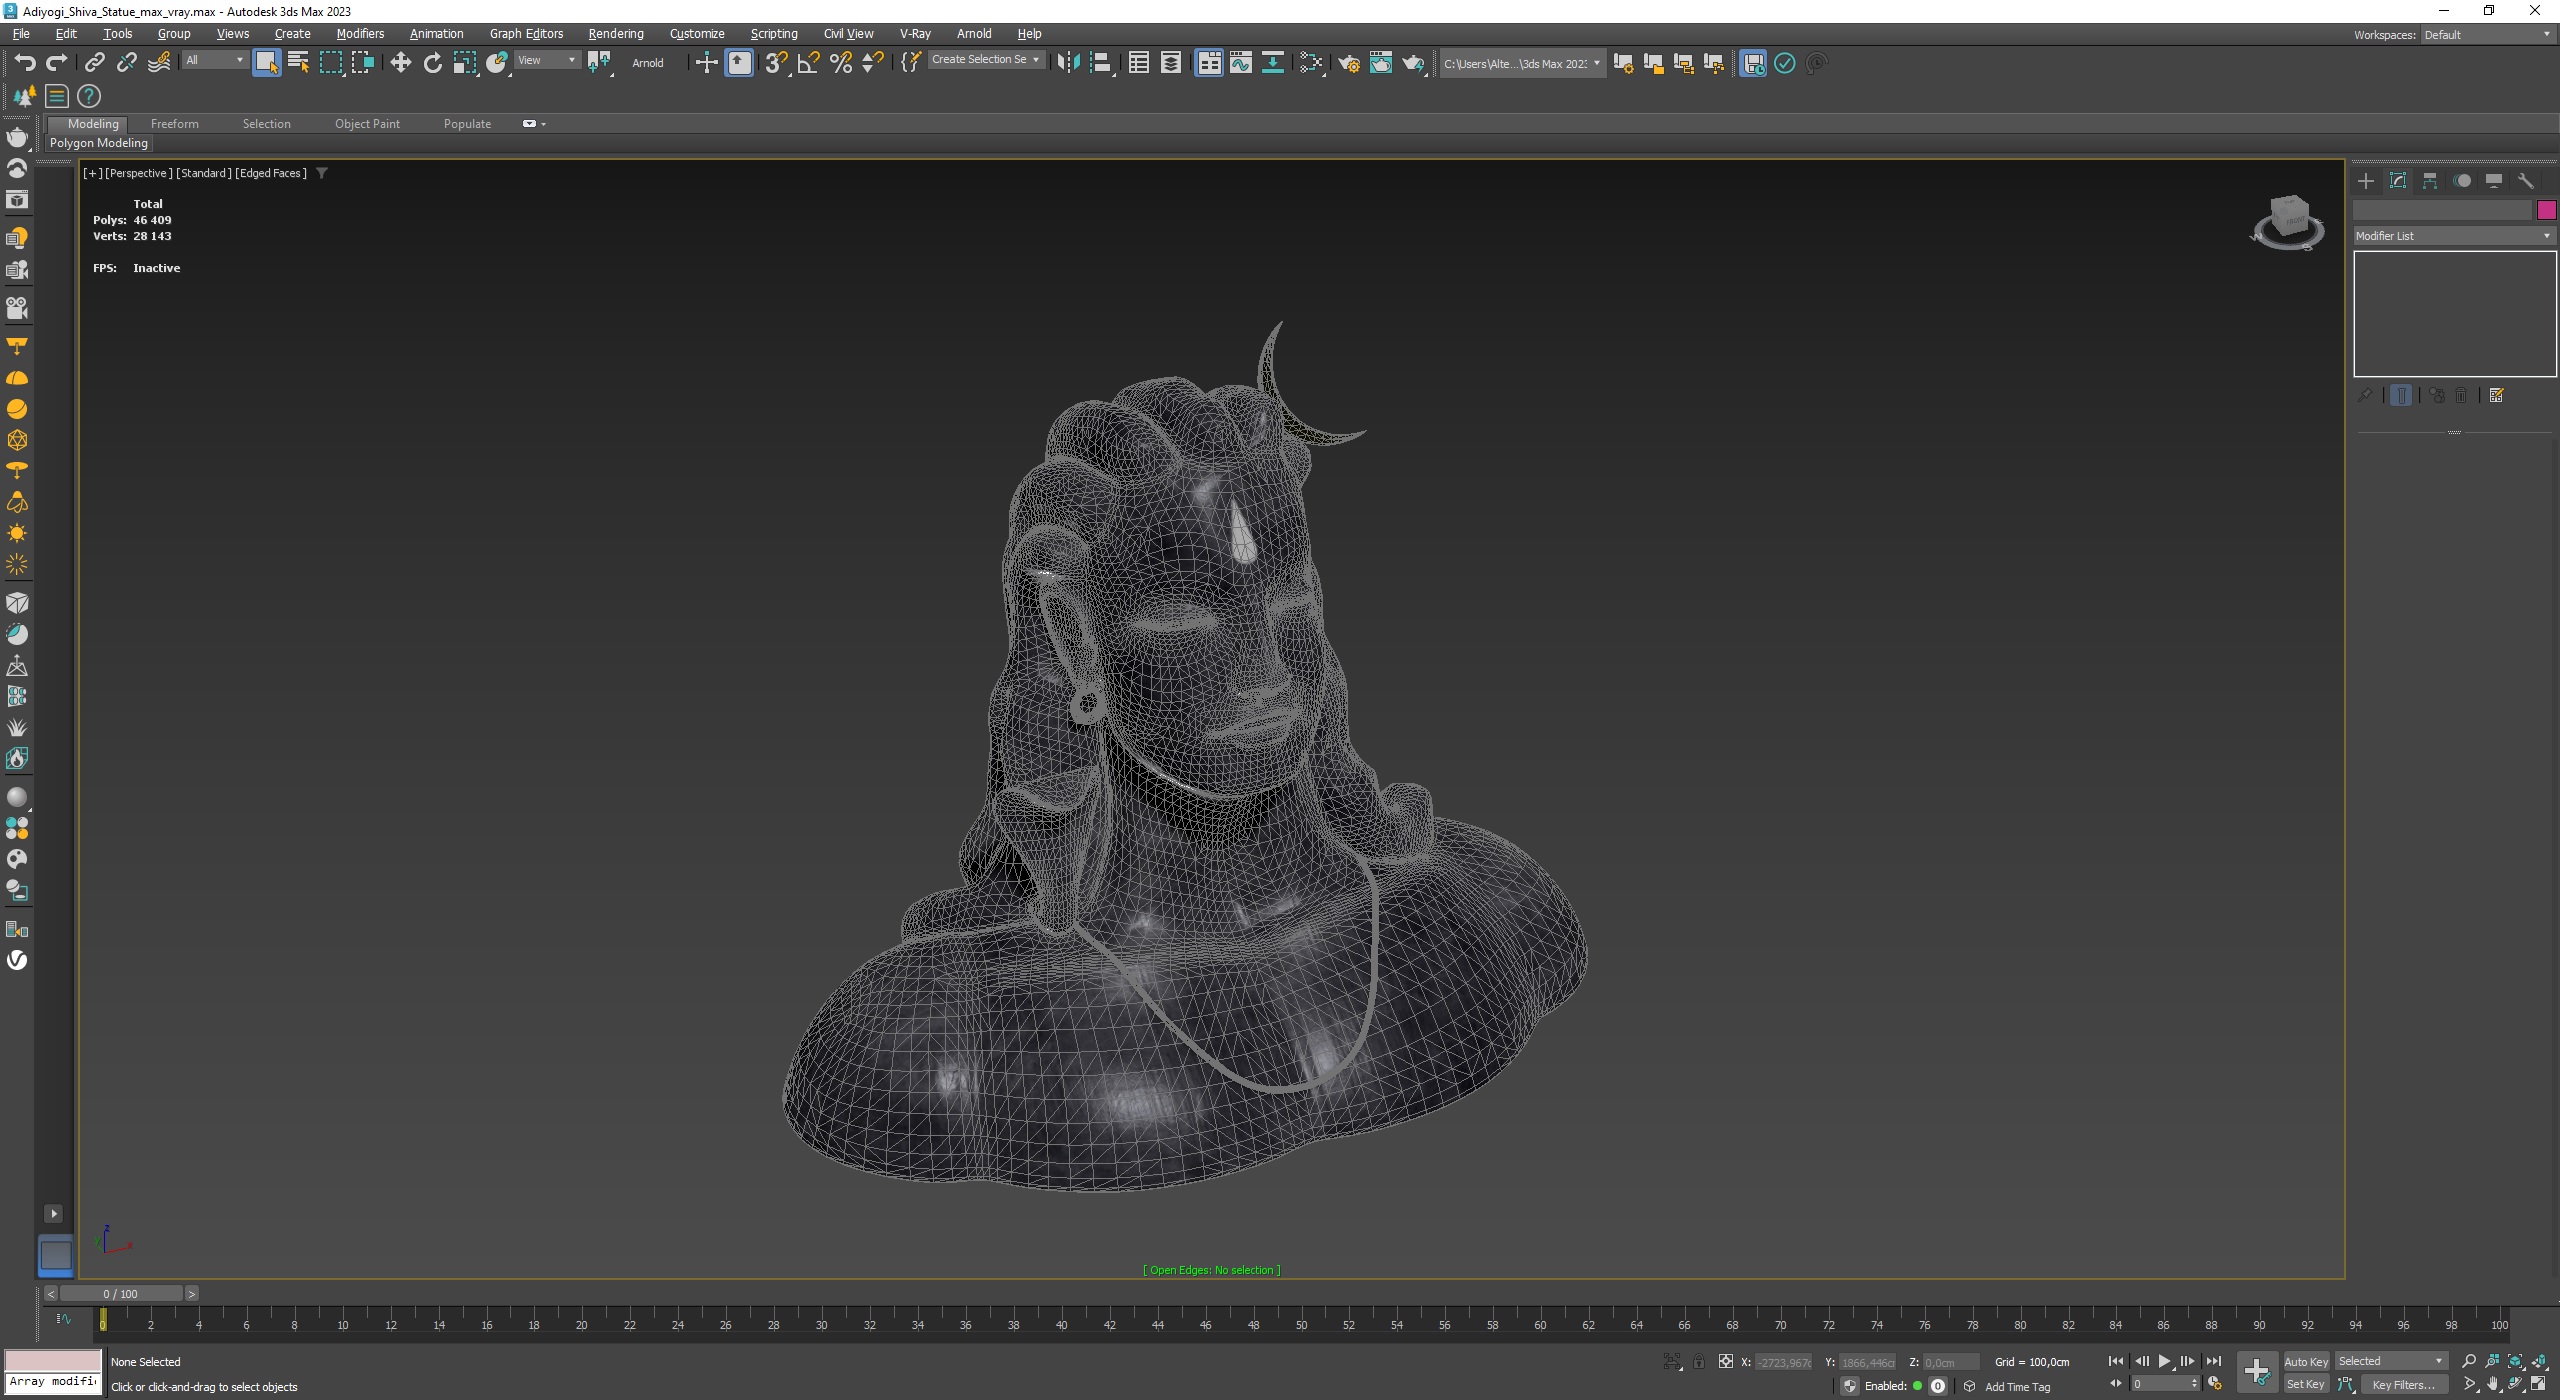Image resolution: width=2560 pixels, height=1400 pixels.
Task: Open the Hierarchy command panel tab
Action: pyautogui.click(x=2430, y=181)
